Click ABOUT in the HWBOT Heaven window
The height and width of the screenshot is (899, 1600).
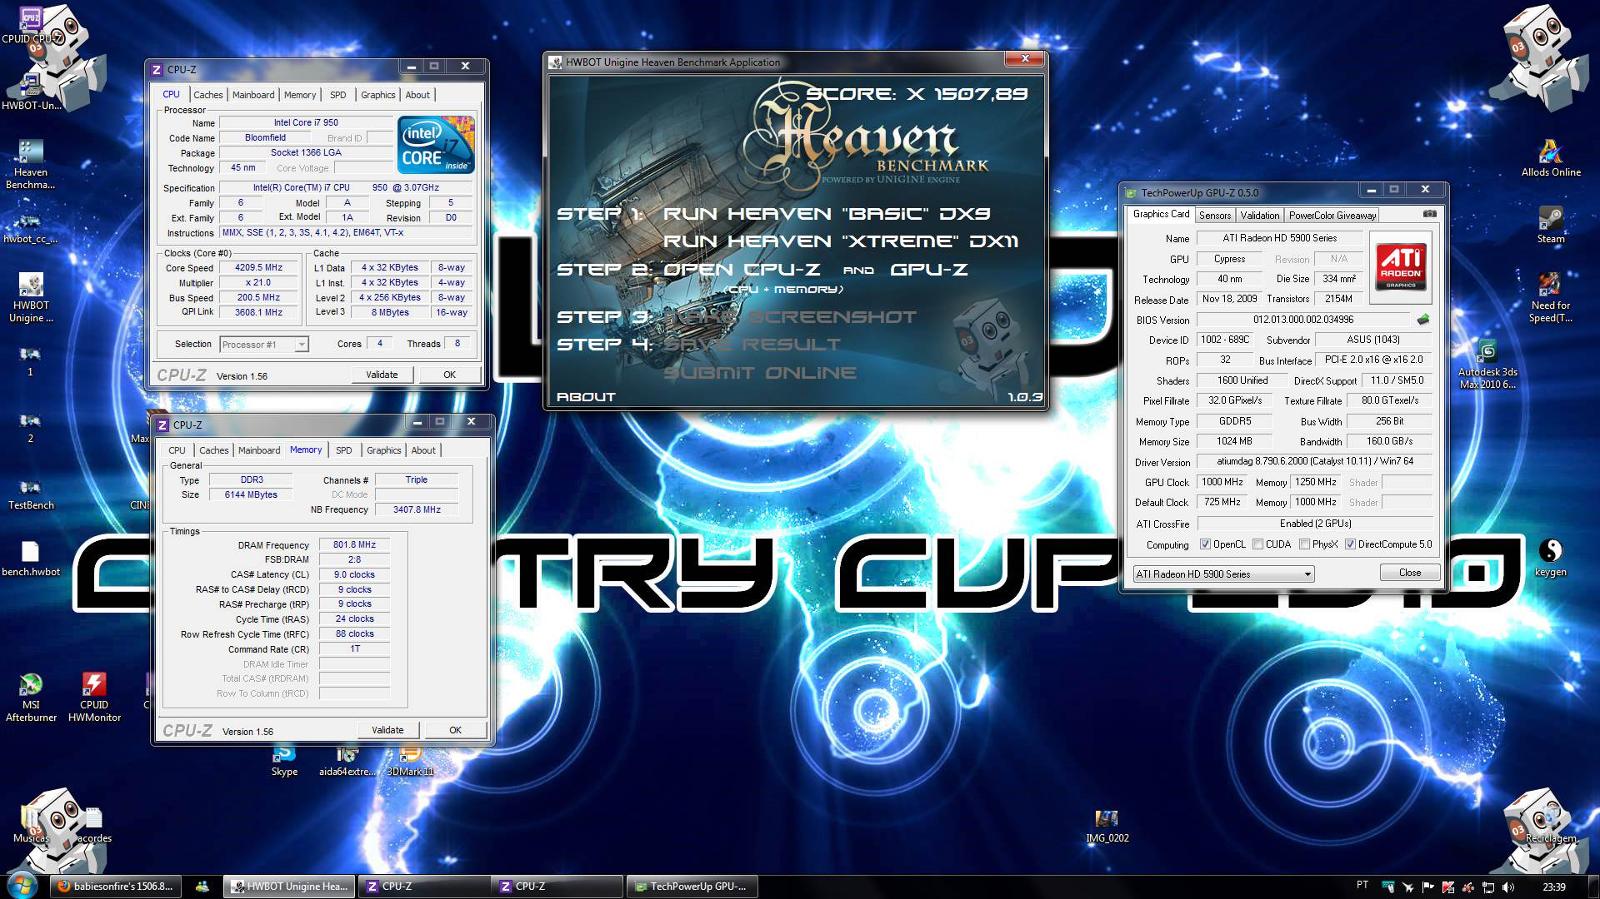[586, 397]
